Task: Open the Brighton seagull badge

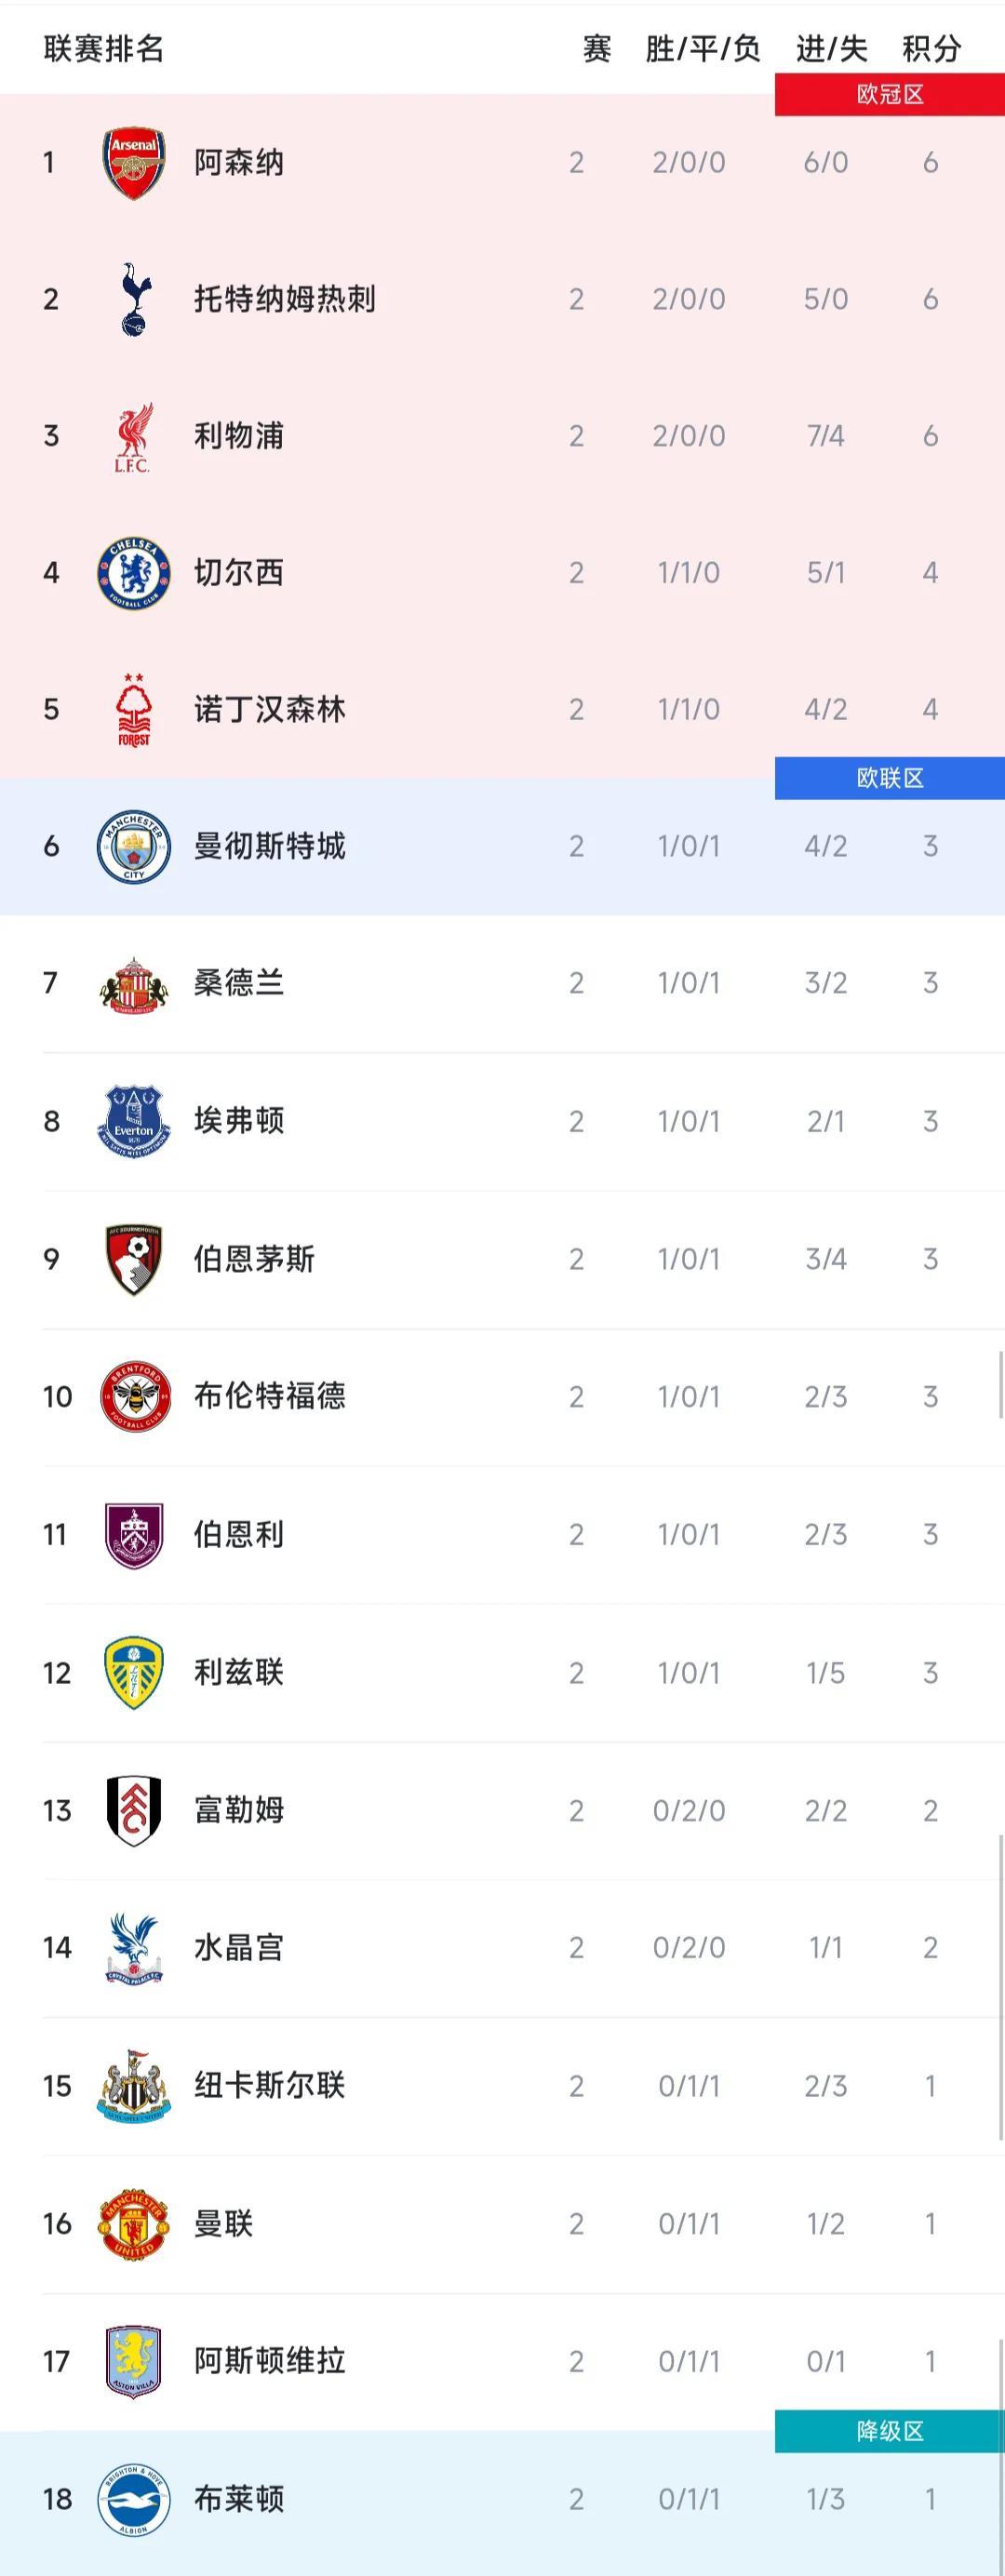Action: (133, 2499)
